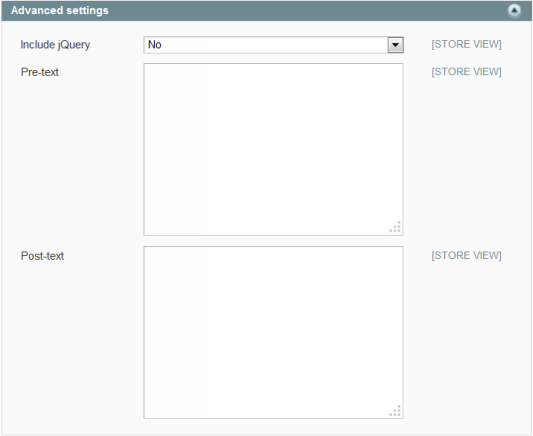Click the Post-text textarea resize grip
This screenshot has height=436, width=533.
(395, 411)
